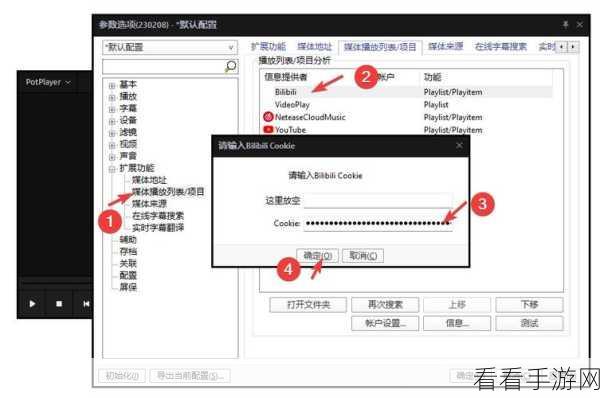Image resolution: width=600 pixels, height=398 pixels.
Task: Play video in PotPlayer window
Action: point(33,304)
